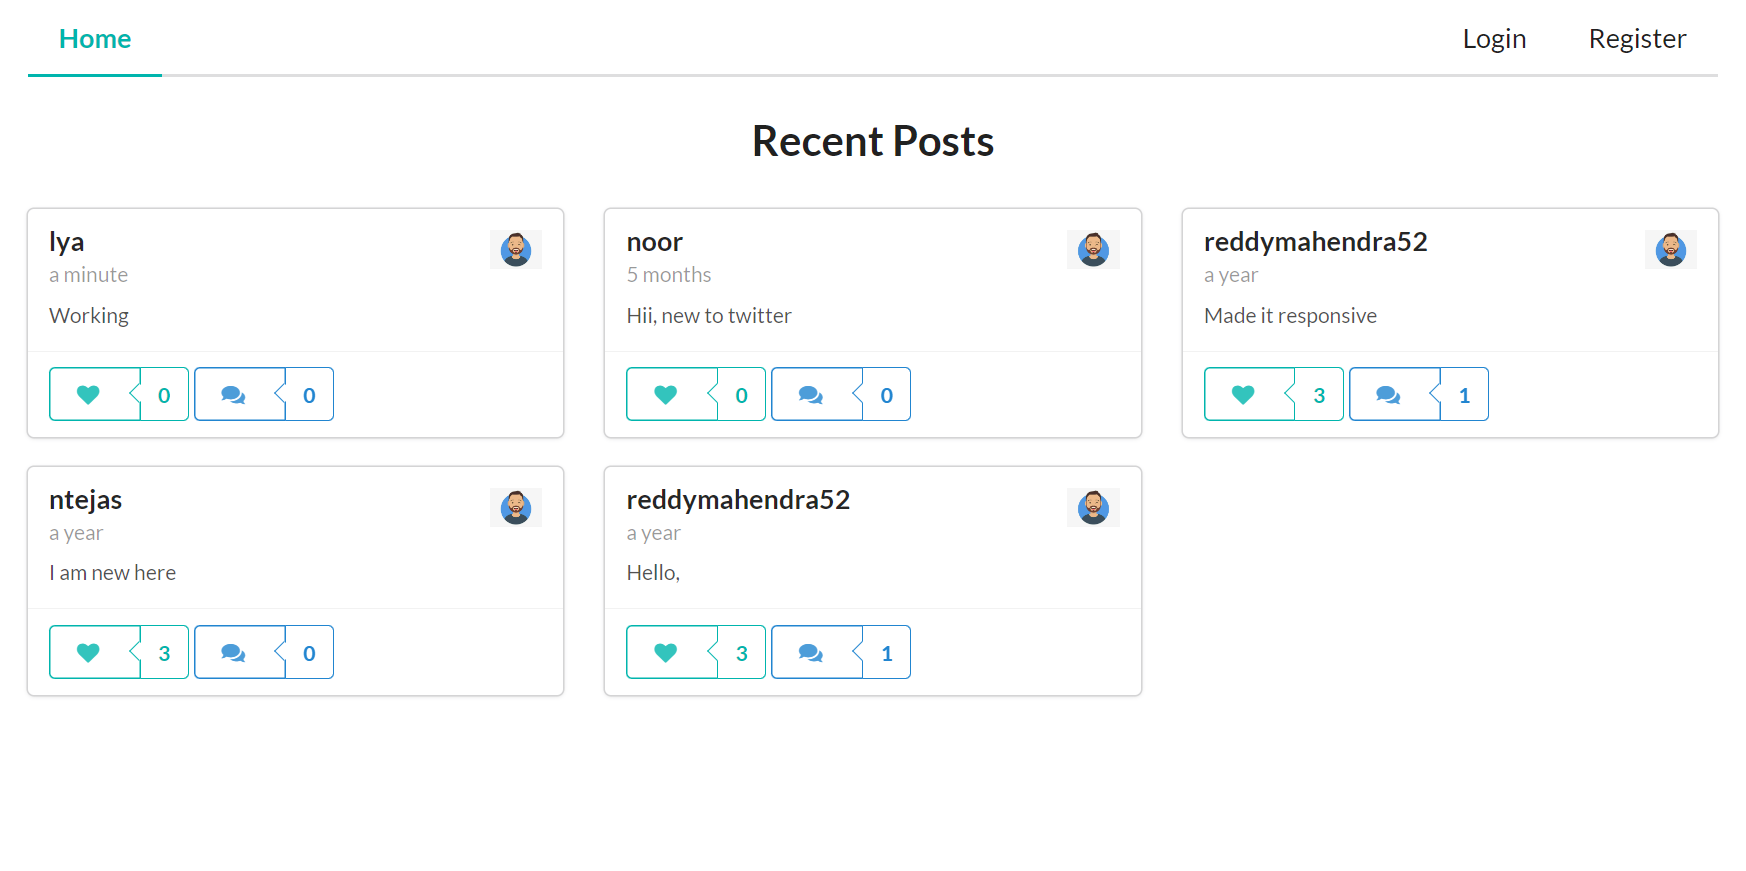Go to the Register page

[1637, 39]
